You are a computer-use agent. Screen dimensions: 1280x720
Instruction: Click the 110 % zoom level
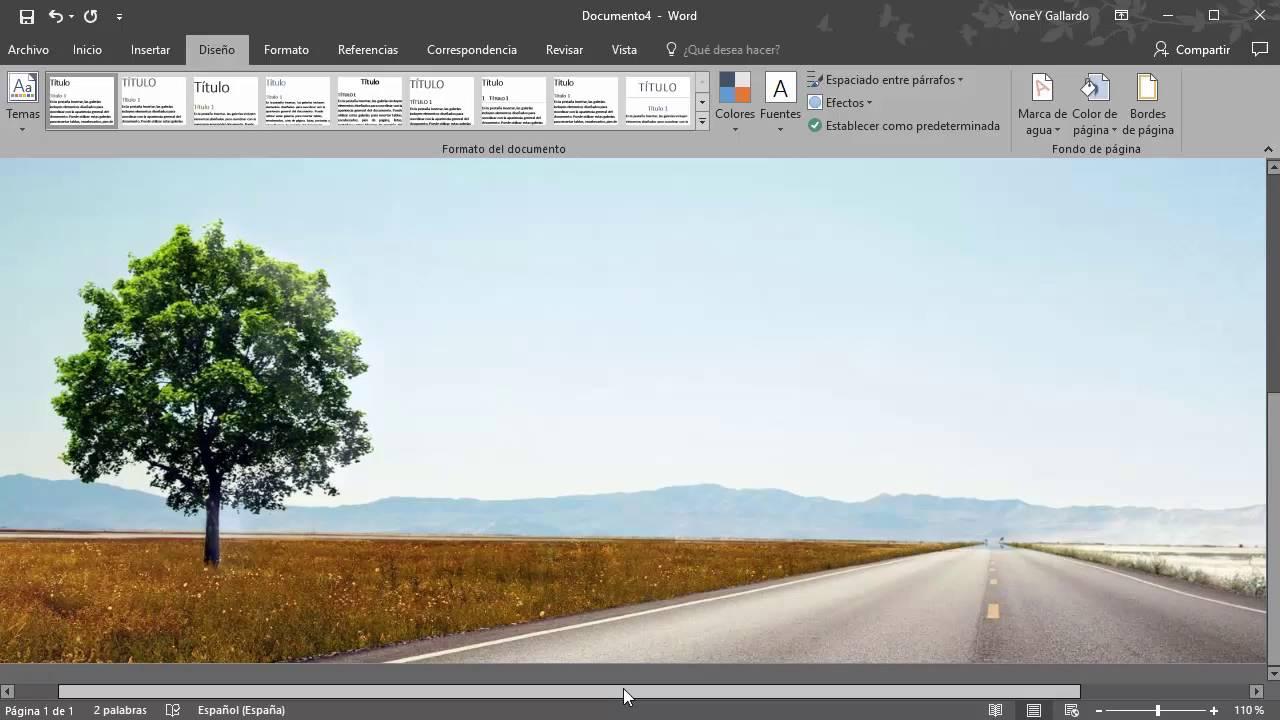tap(1249, 710)
